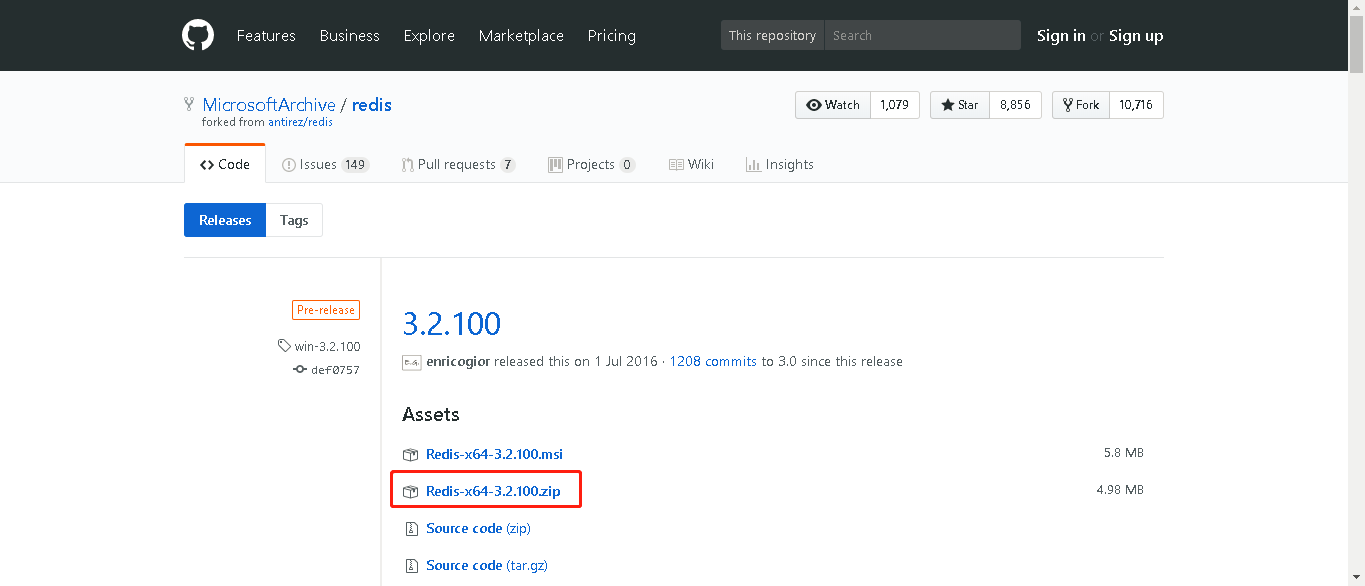The width and height of the screenshot is (1365, 586).
Task: Click the 4.98 MB file size
Action: pos(1120,490)
